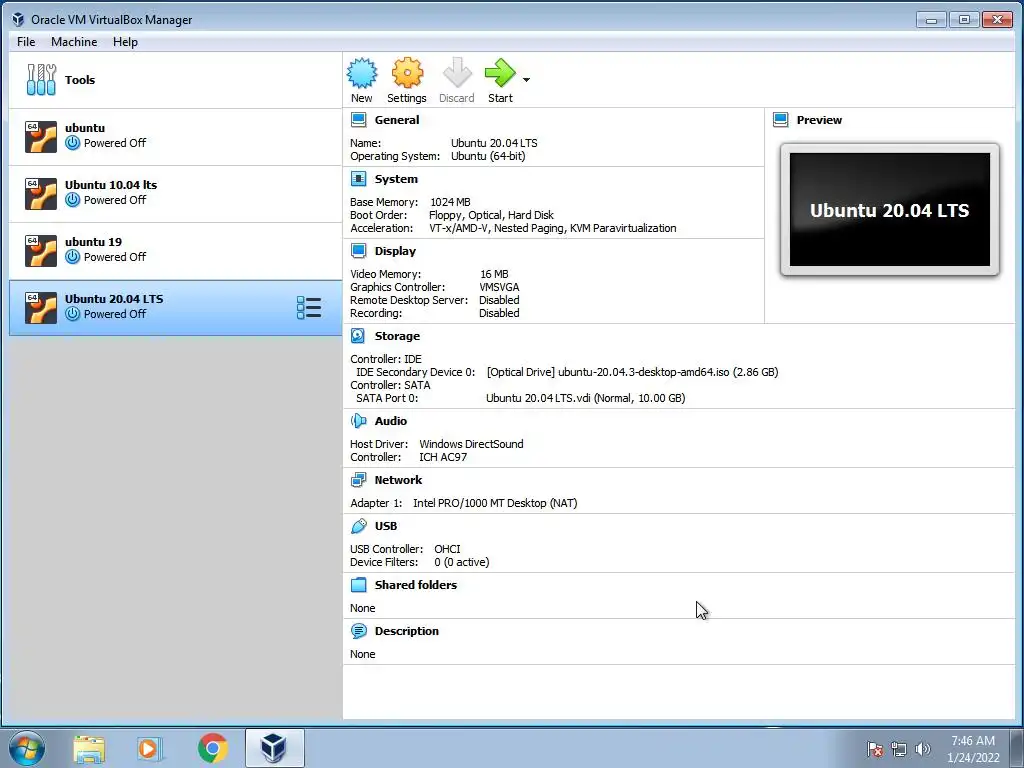
Task: Select the Ubuntu 10.04 lts machine
Action: [x=175, y=193]
